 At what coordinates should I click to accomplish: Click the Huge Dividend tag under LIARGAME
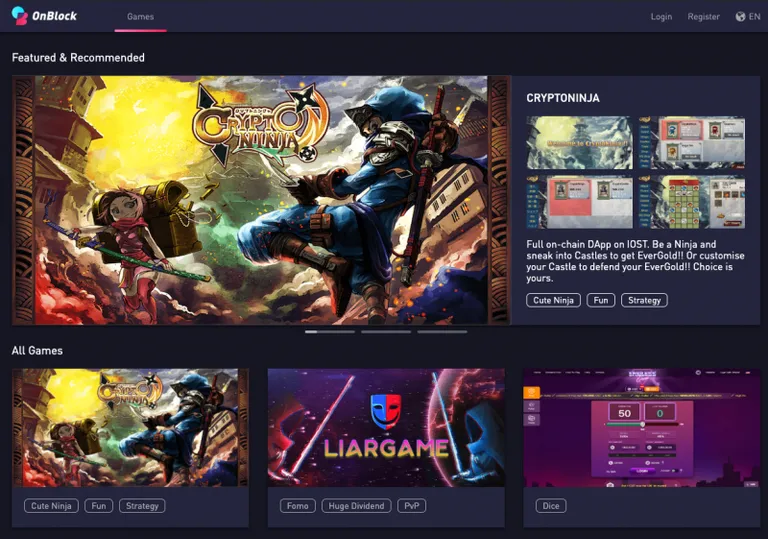click(357, 506)
